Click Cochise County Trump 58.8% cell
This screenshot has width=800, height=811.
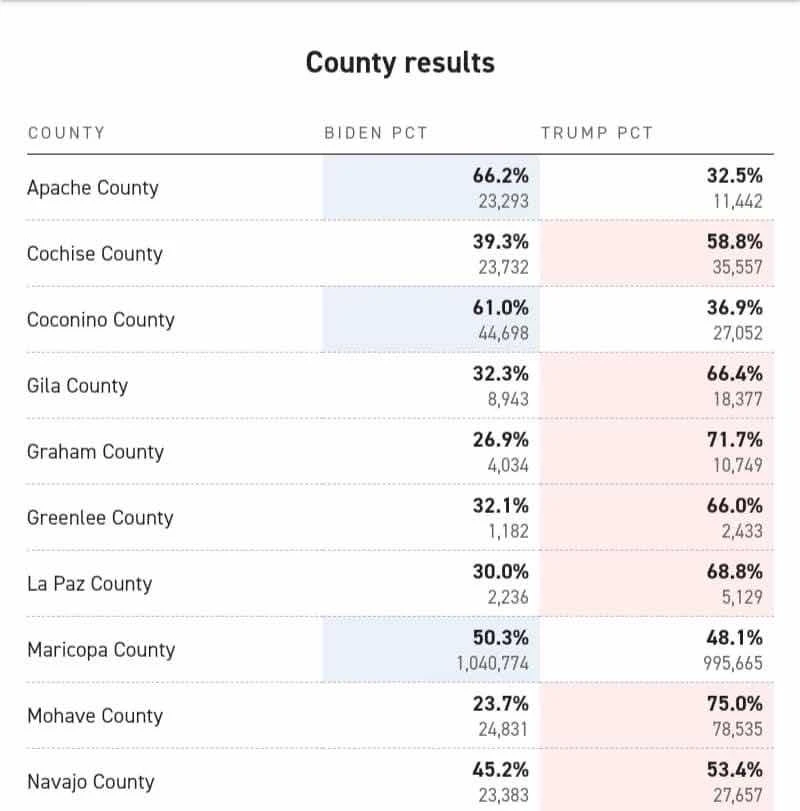pyautogui.click(x=657, y=254)
